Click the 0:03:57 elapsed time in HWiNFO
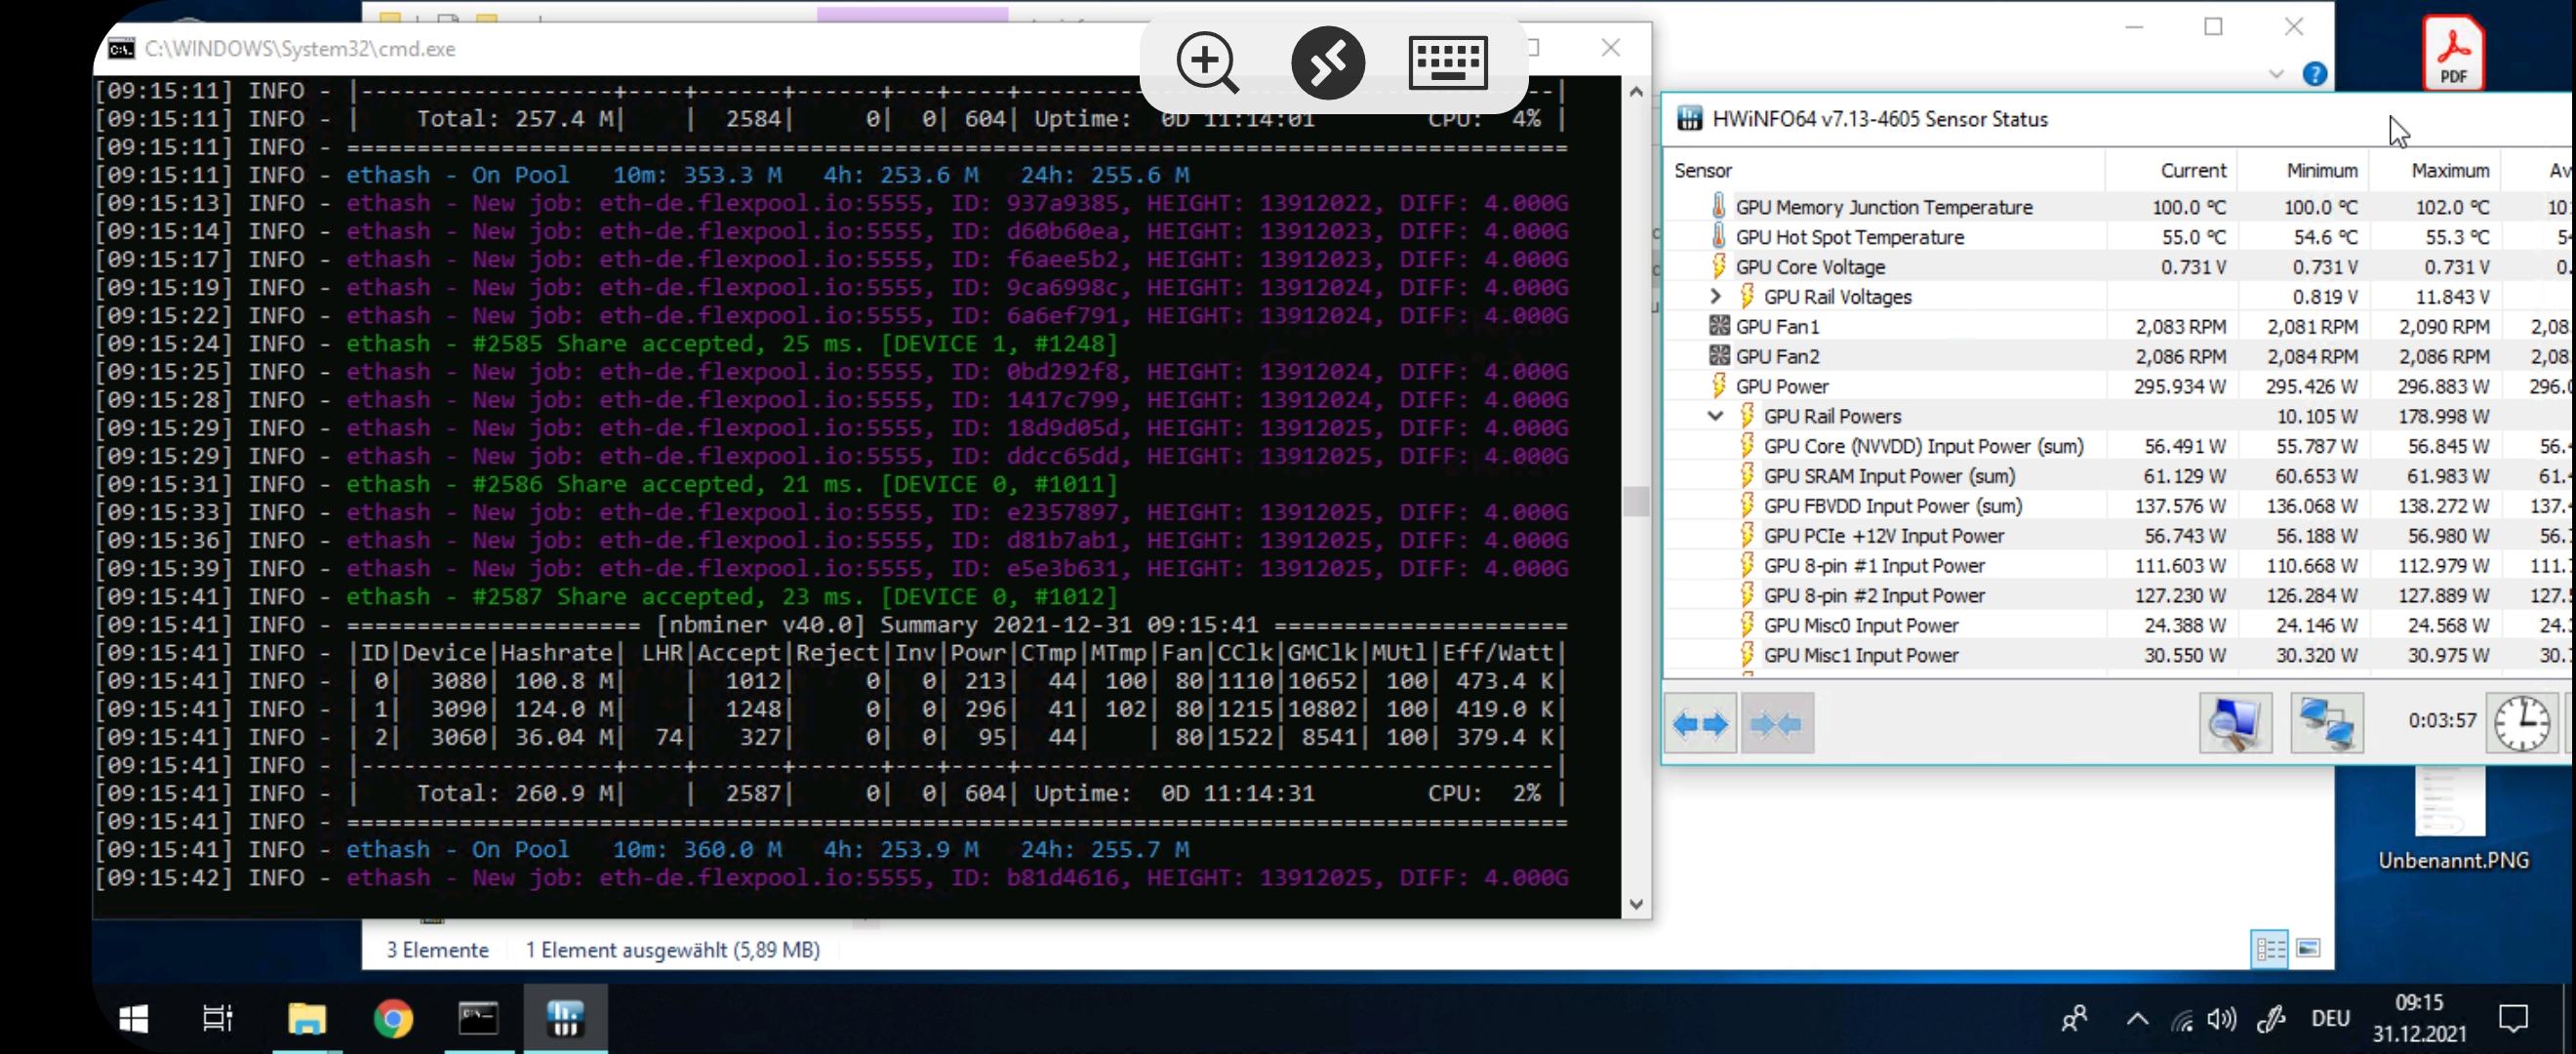This screenshot has height=1054, width=2576. coord(2442,721)
